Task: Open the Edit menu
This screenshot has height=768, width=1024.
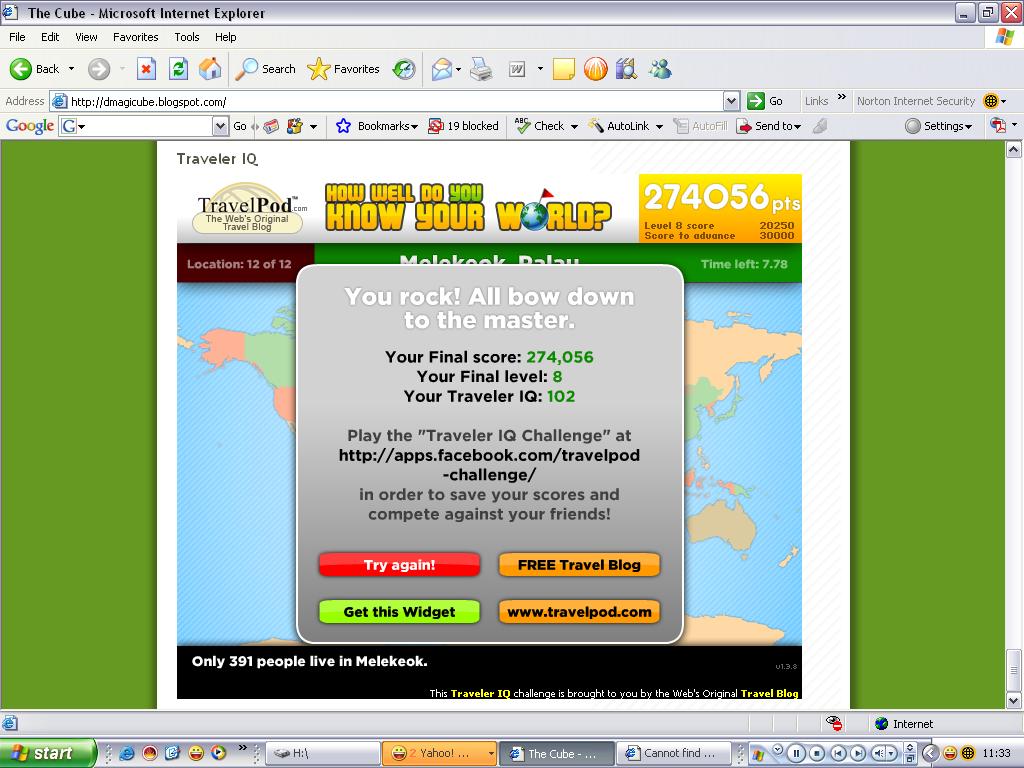Action: point(50,37)
